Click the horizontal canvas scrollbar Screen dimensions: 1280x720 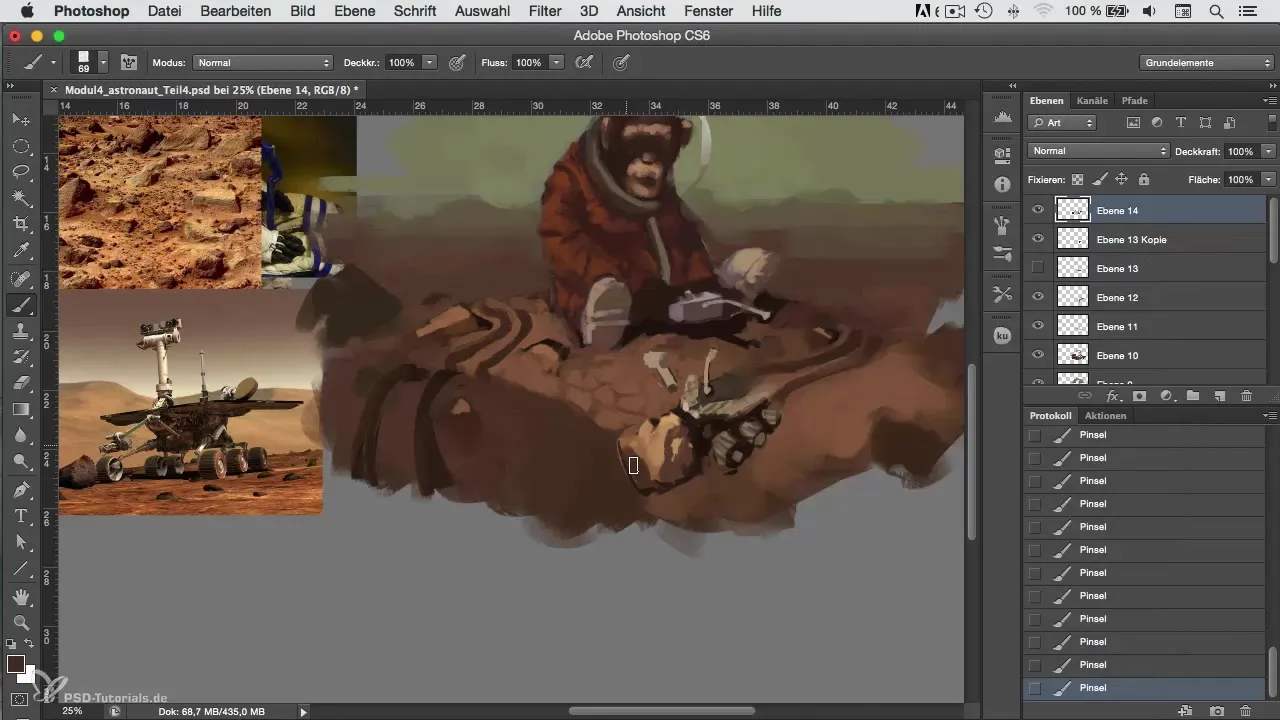pos(661,711)
